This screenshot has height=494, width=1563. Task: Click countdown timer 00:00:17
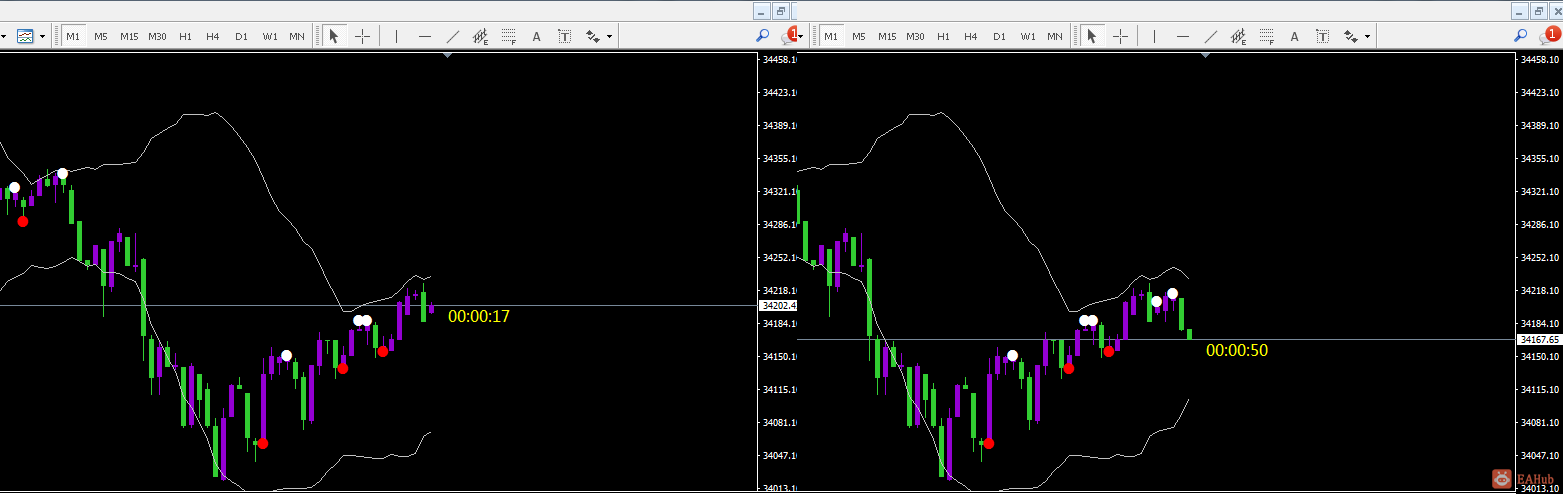tap(479, 316)
